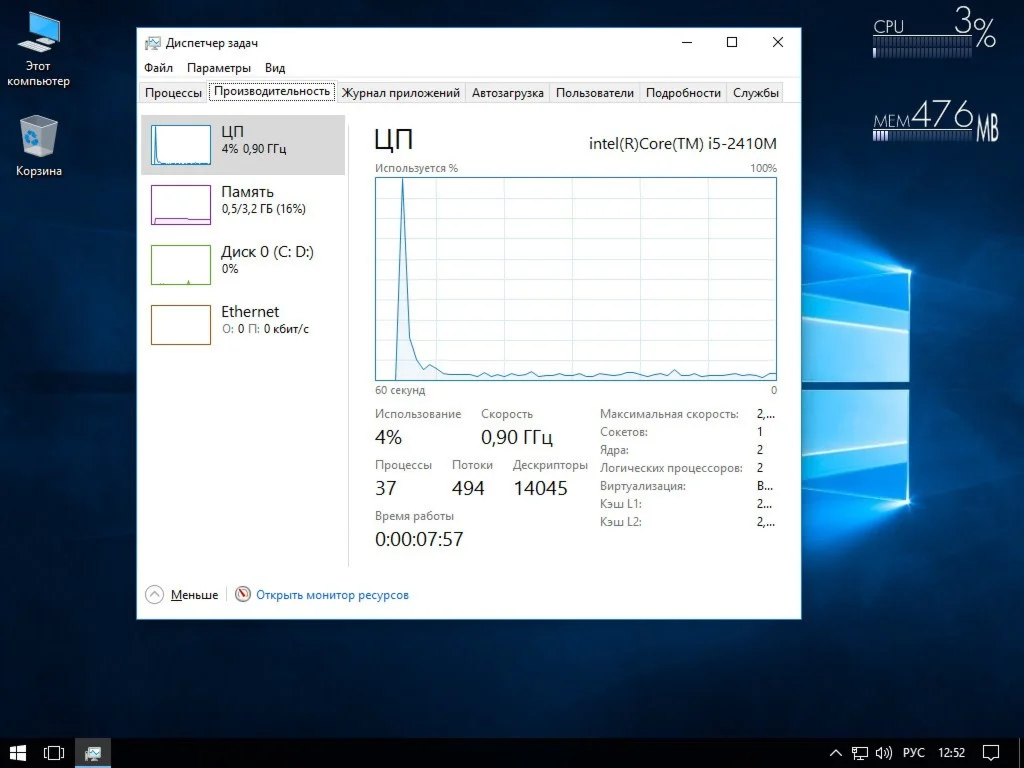Select the Память performance graph item
Viewport: 1024px width, 768px height.
tap(243, 205)
